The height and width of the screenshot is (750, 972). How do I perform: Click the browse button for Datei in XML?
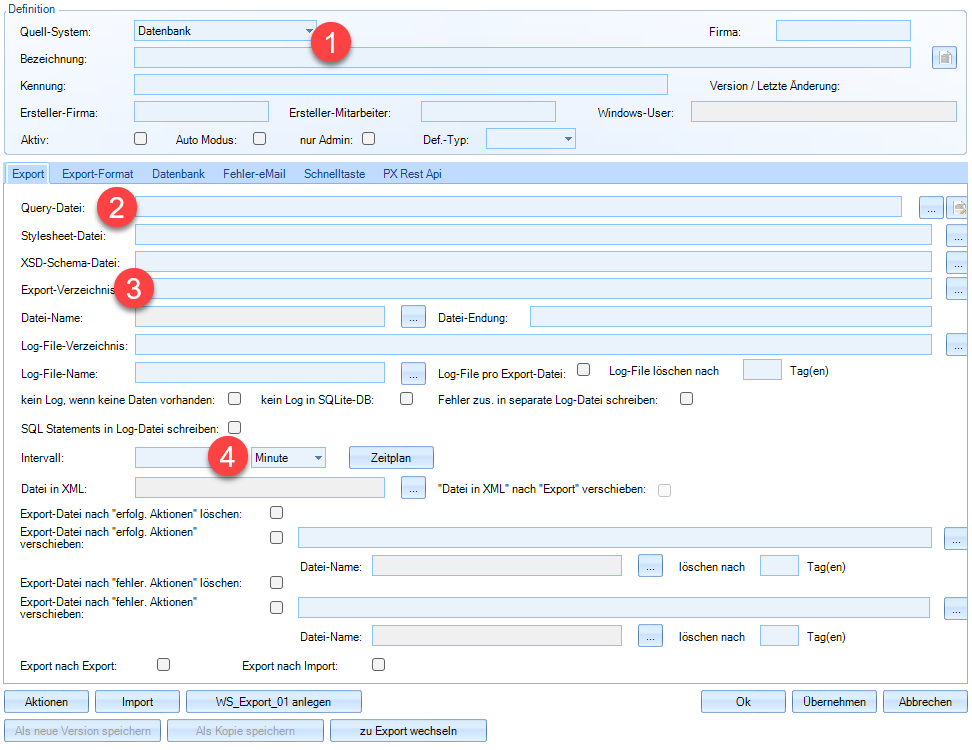(x=414, y=488)
